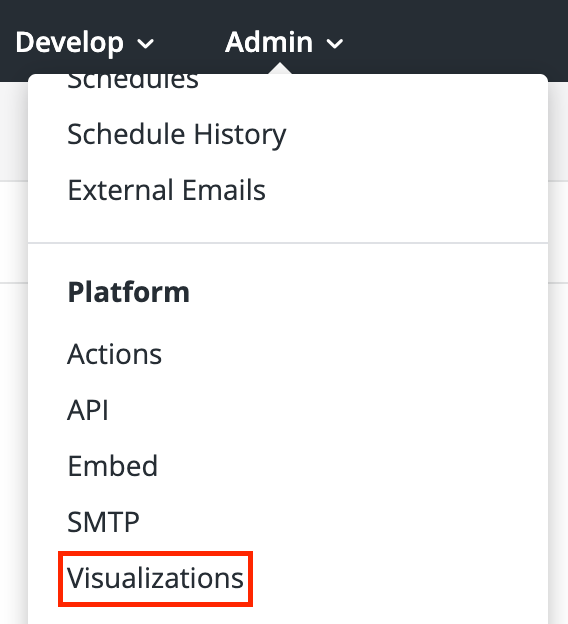Go to External Emails
Screen dimensions: 568x624
tap(166, 190)
